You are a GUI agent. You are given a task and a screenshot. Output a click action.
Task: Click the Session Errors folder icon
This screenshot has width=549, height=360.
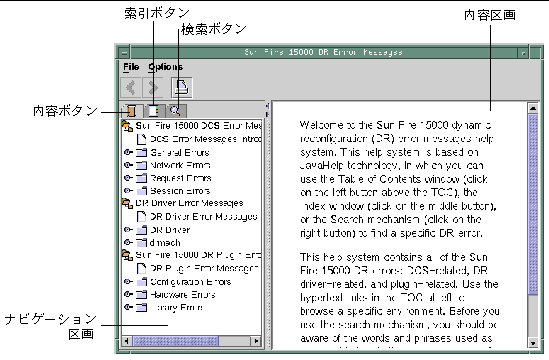[x=141, y=191]
